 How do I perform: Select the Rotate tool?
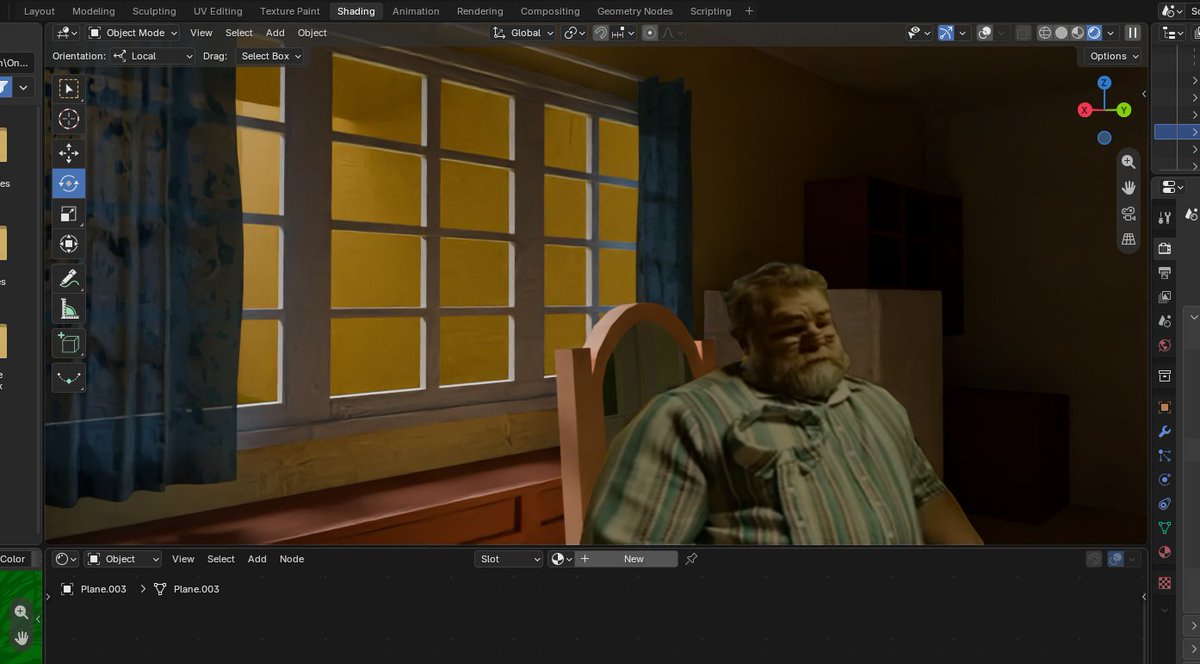(x=68, y=183)
